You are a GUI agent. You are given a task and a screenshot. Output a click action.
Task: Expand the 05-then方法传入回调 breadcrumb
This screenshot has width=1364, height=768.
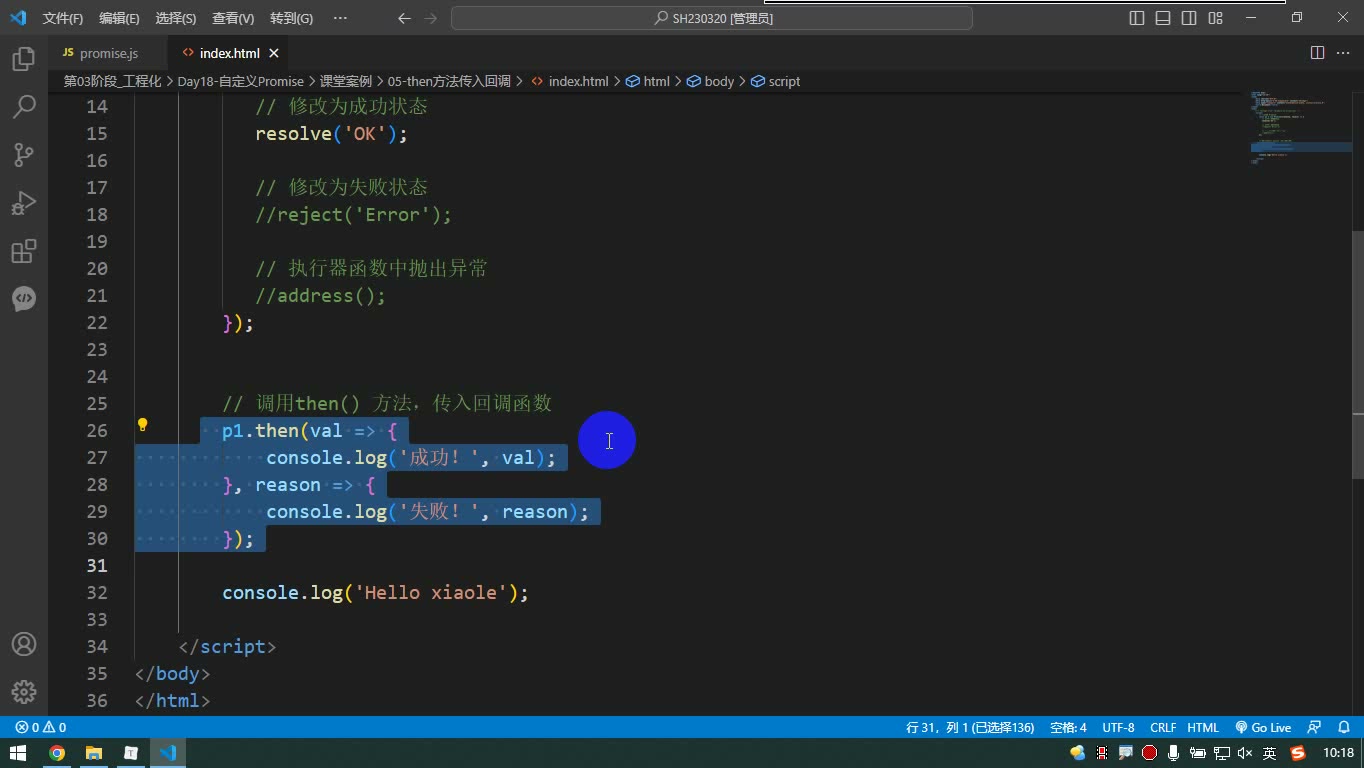(449, 81)
